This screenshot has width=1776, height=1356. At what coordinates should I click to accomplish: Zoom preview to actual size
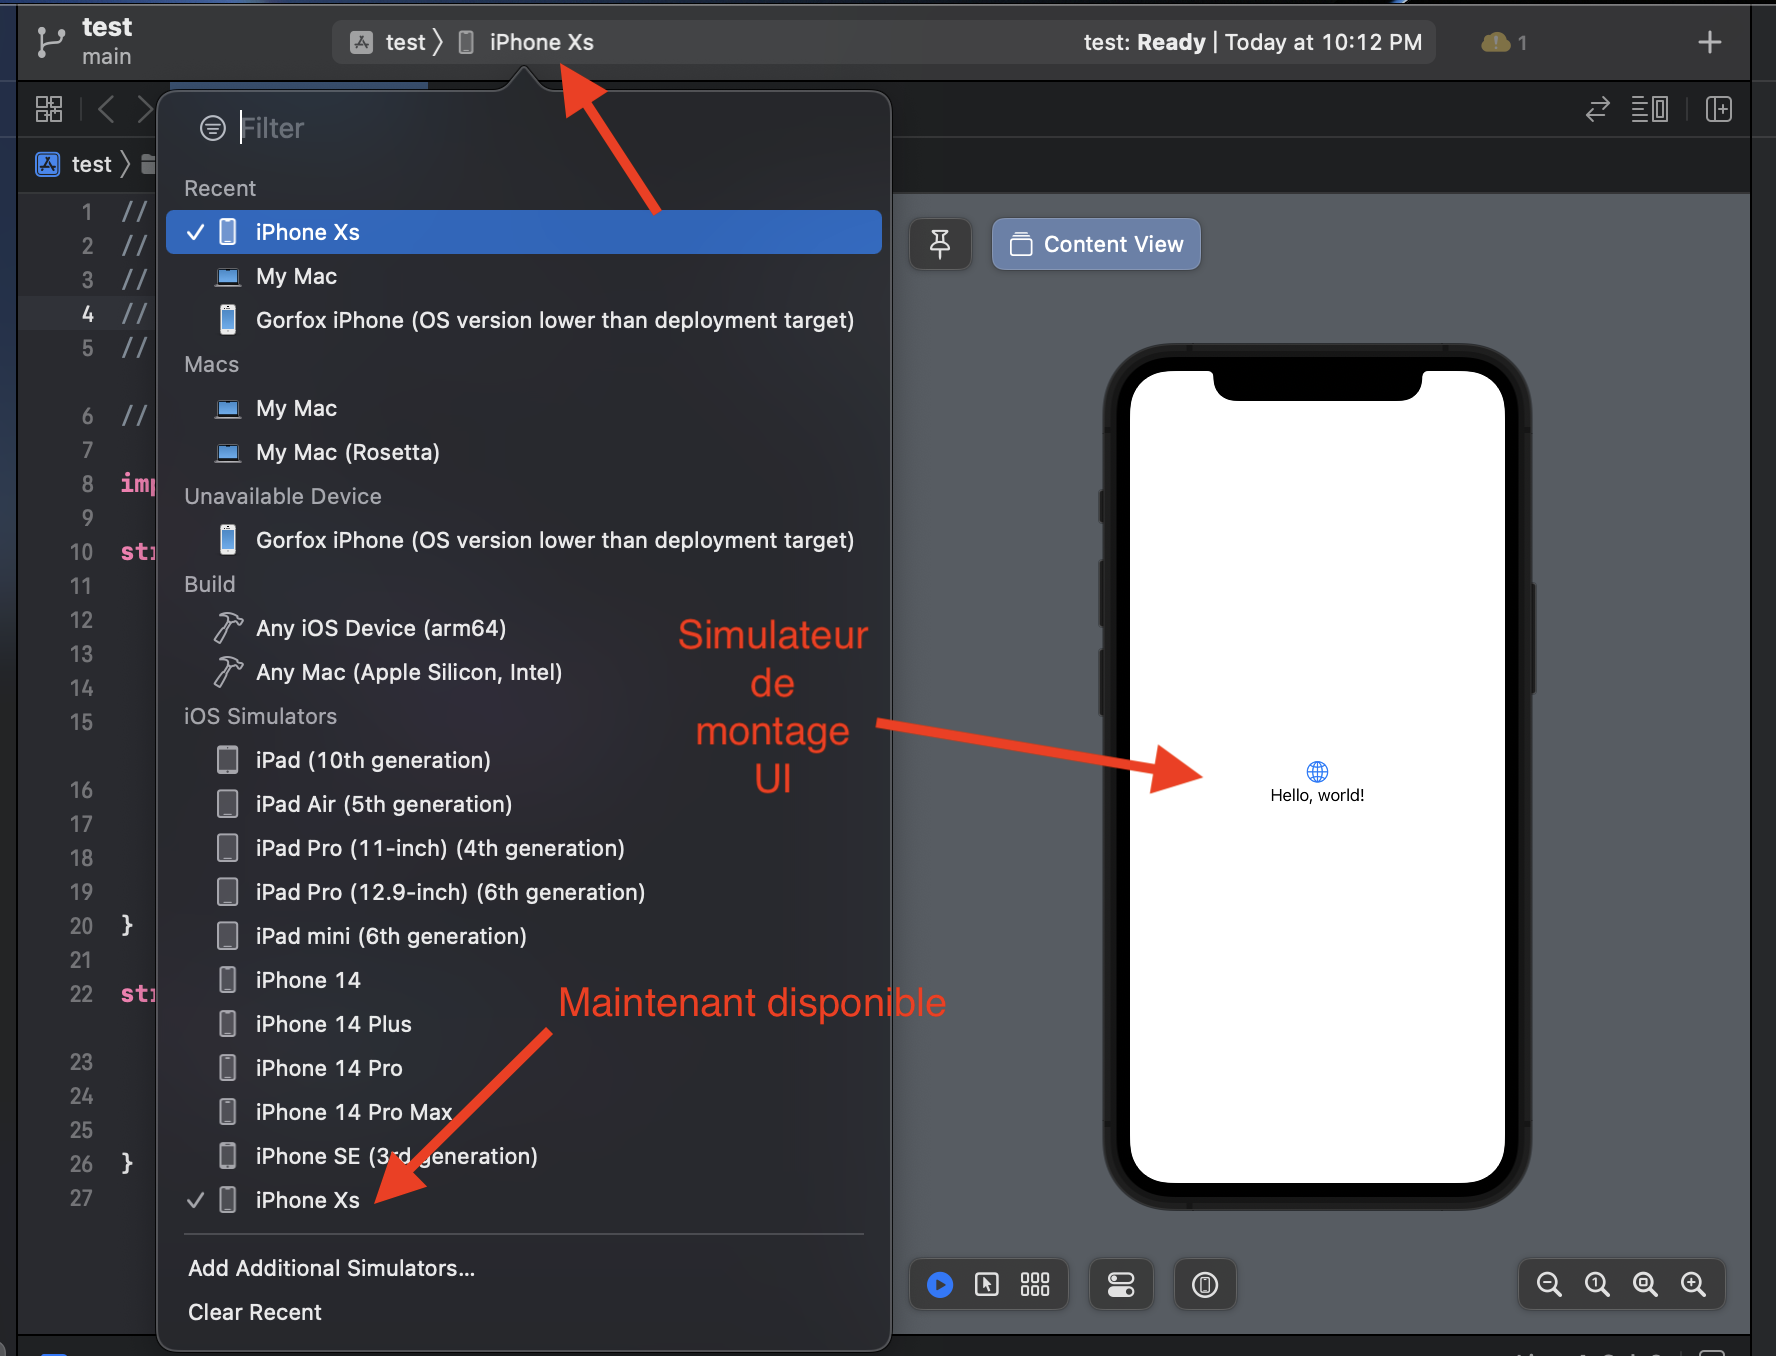coord(1597,1284)
